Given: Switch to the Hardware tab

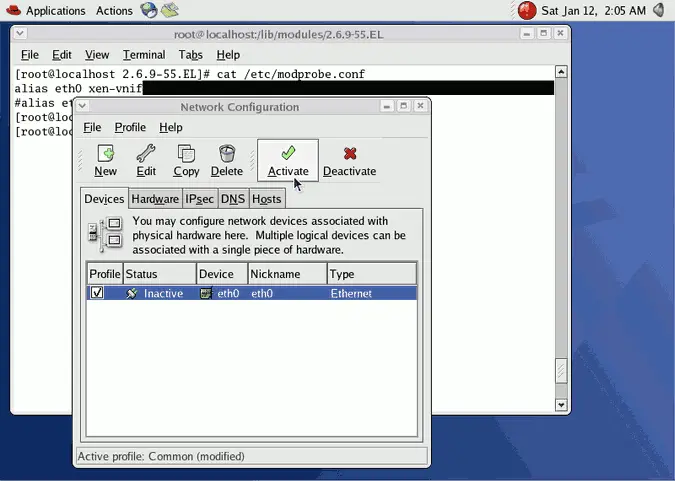Looking at the screenshot, I should [155, 199].
